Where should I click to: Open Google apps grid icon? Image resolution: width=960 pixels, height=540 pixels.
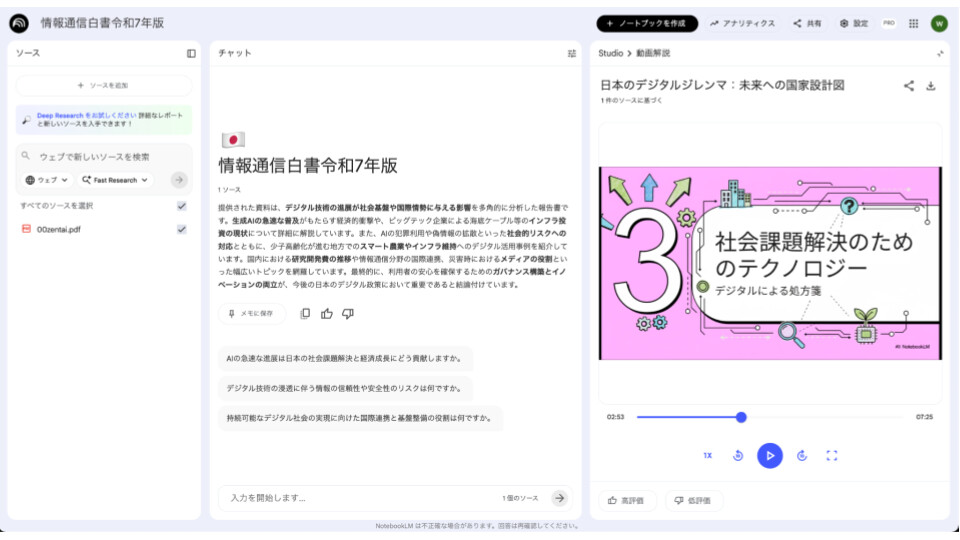click(x=913, y=23)
